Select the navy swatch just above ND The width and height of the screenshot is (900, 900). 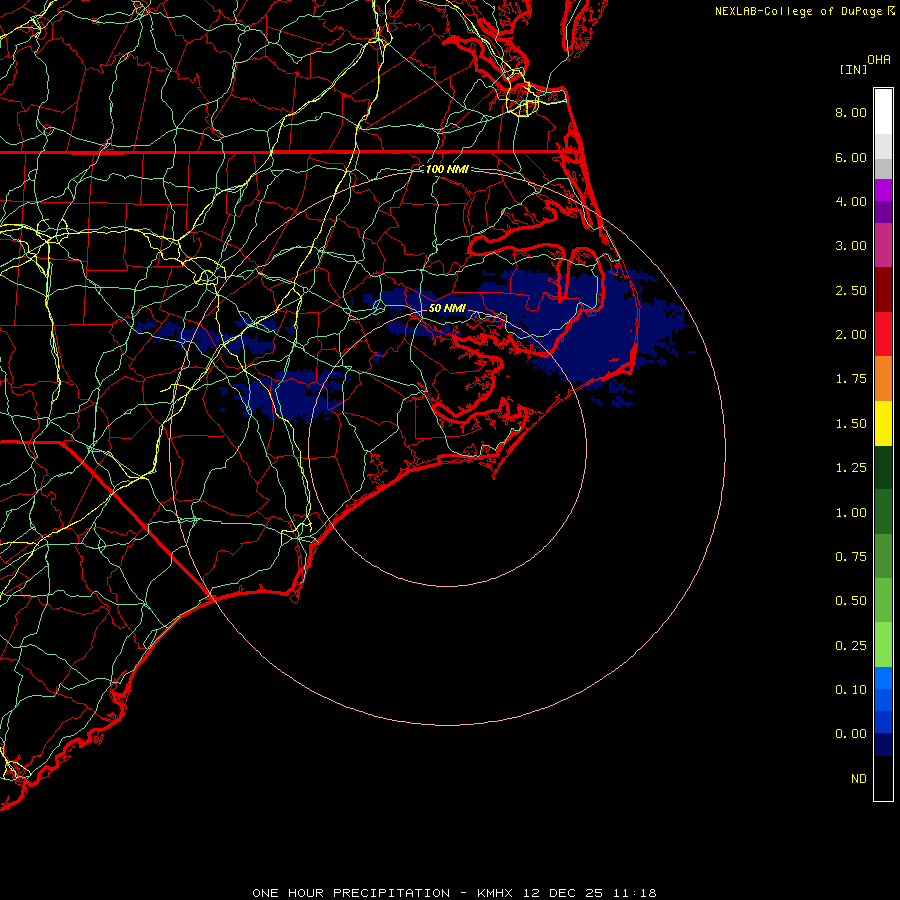(x=883, y=745)
